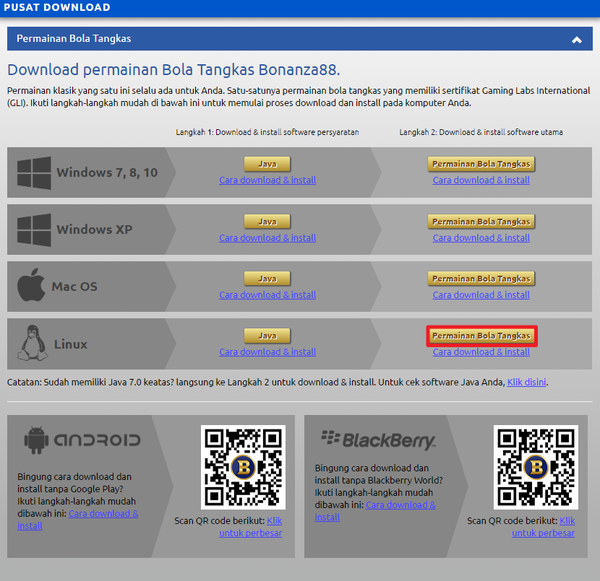Click the Windows XP logo icon
Screen dimensions: 600x581
coord(34,230)
